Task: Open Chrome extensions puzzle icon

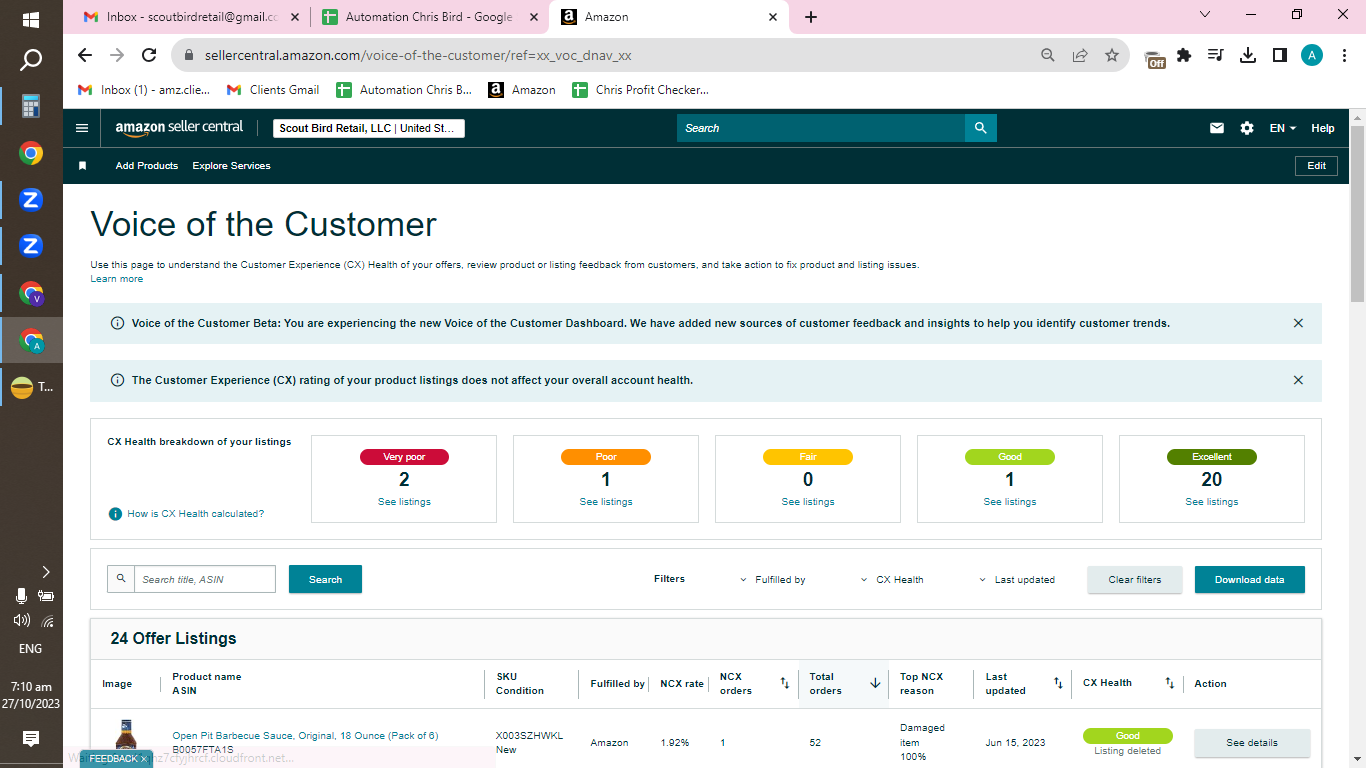Action: tap(1185, 55)
